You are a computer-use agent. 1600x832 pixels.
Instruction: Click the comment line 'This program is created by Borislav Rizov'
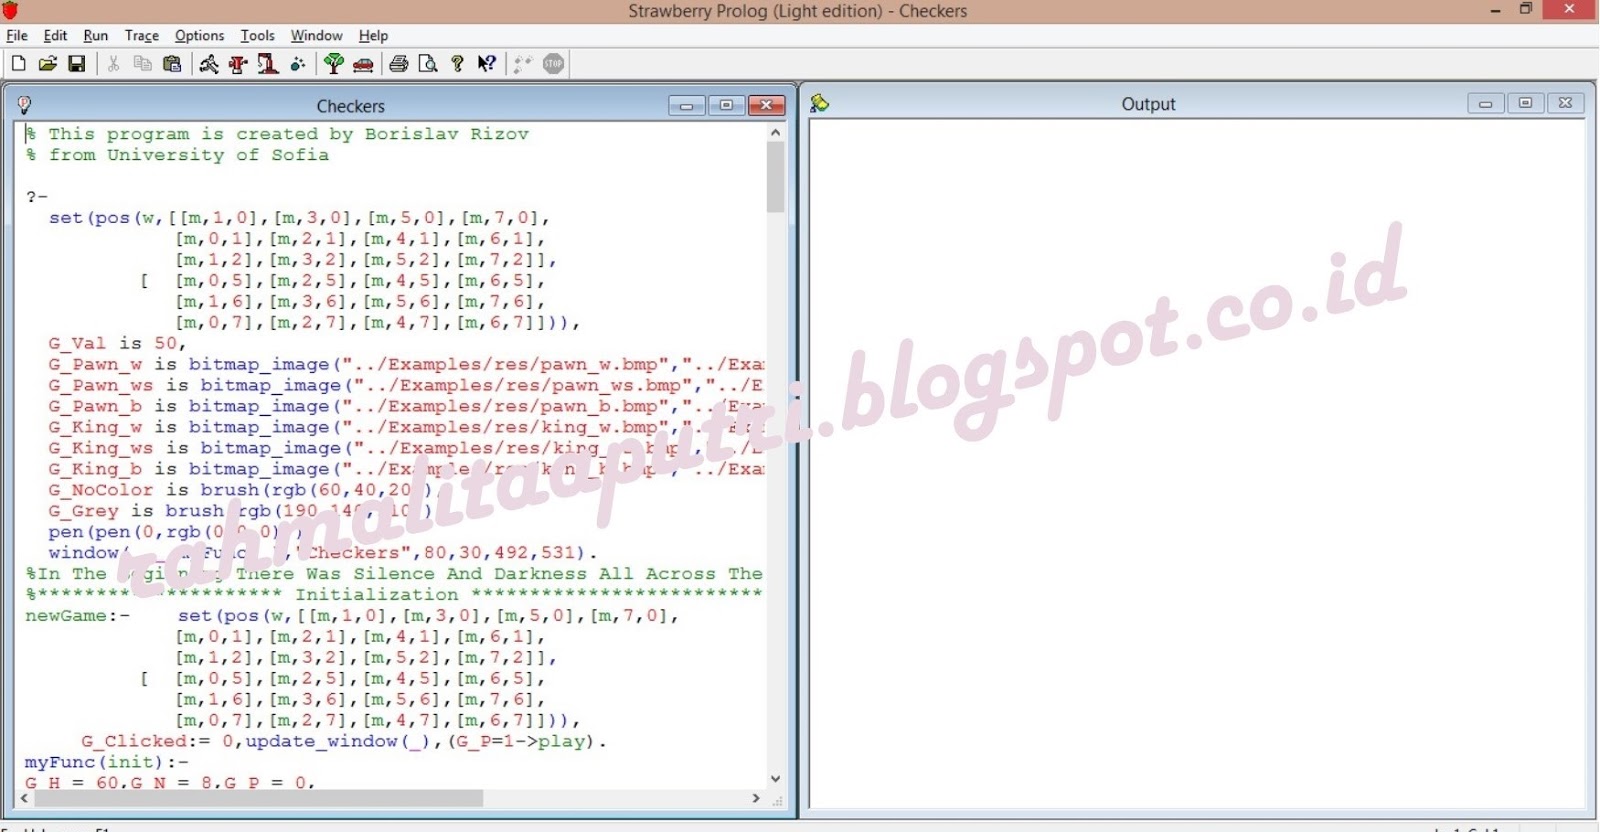point(277,134)
